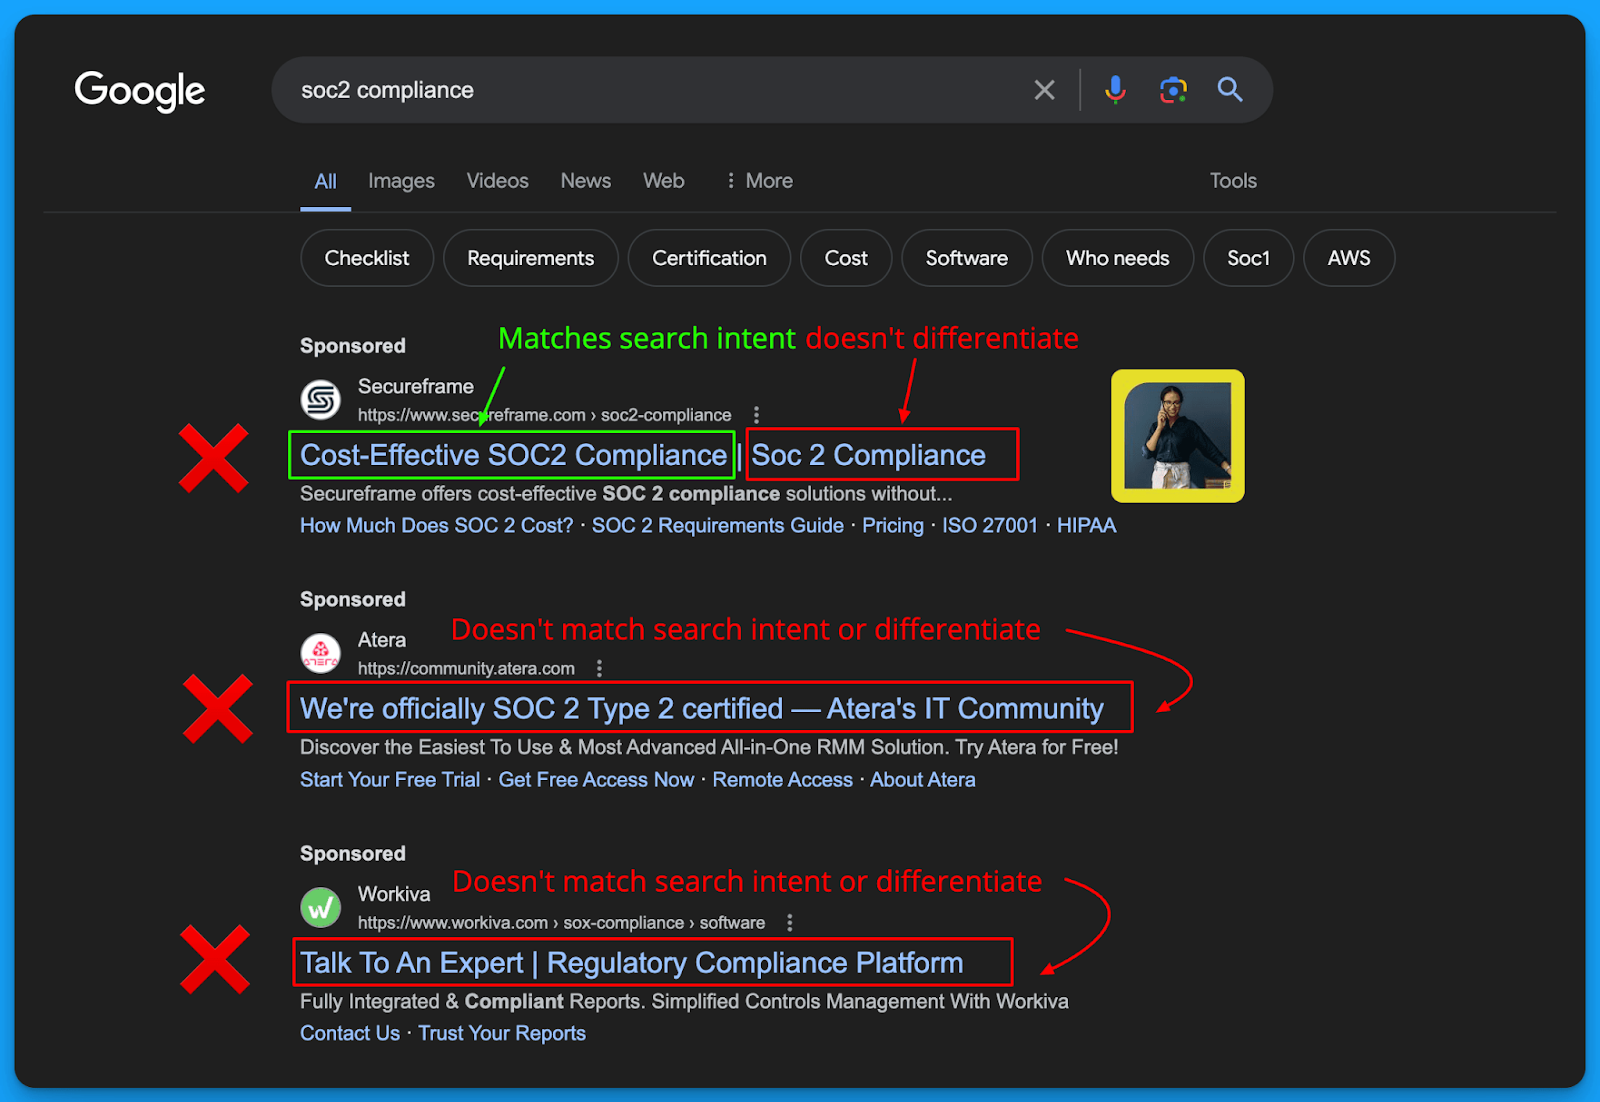Open Get Free Access Now sitelink
Viewport: 1600px width, 1102px height.
596,780
